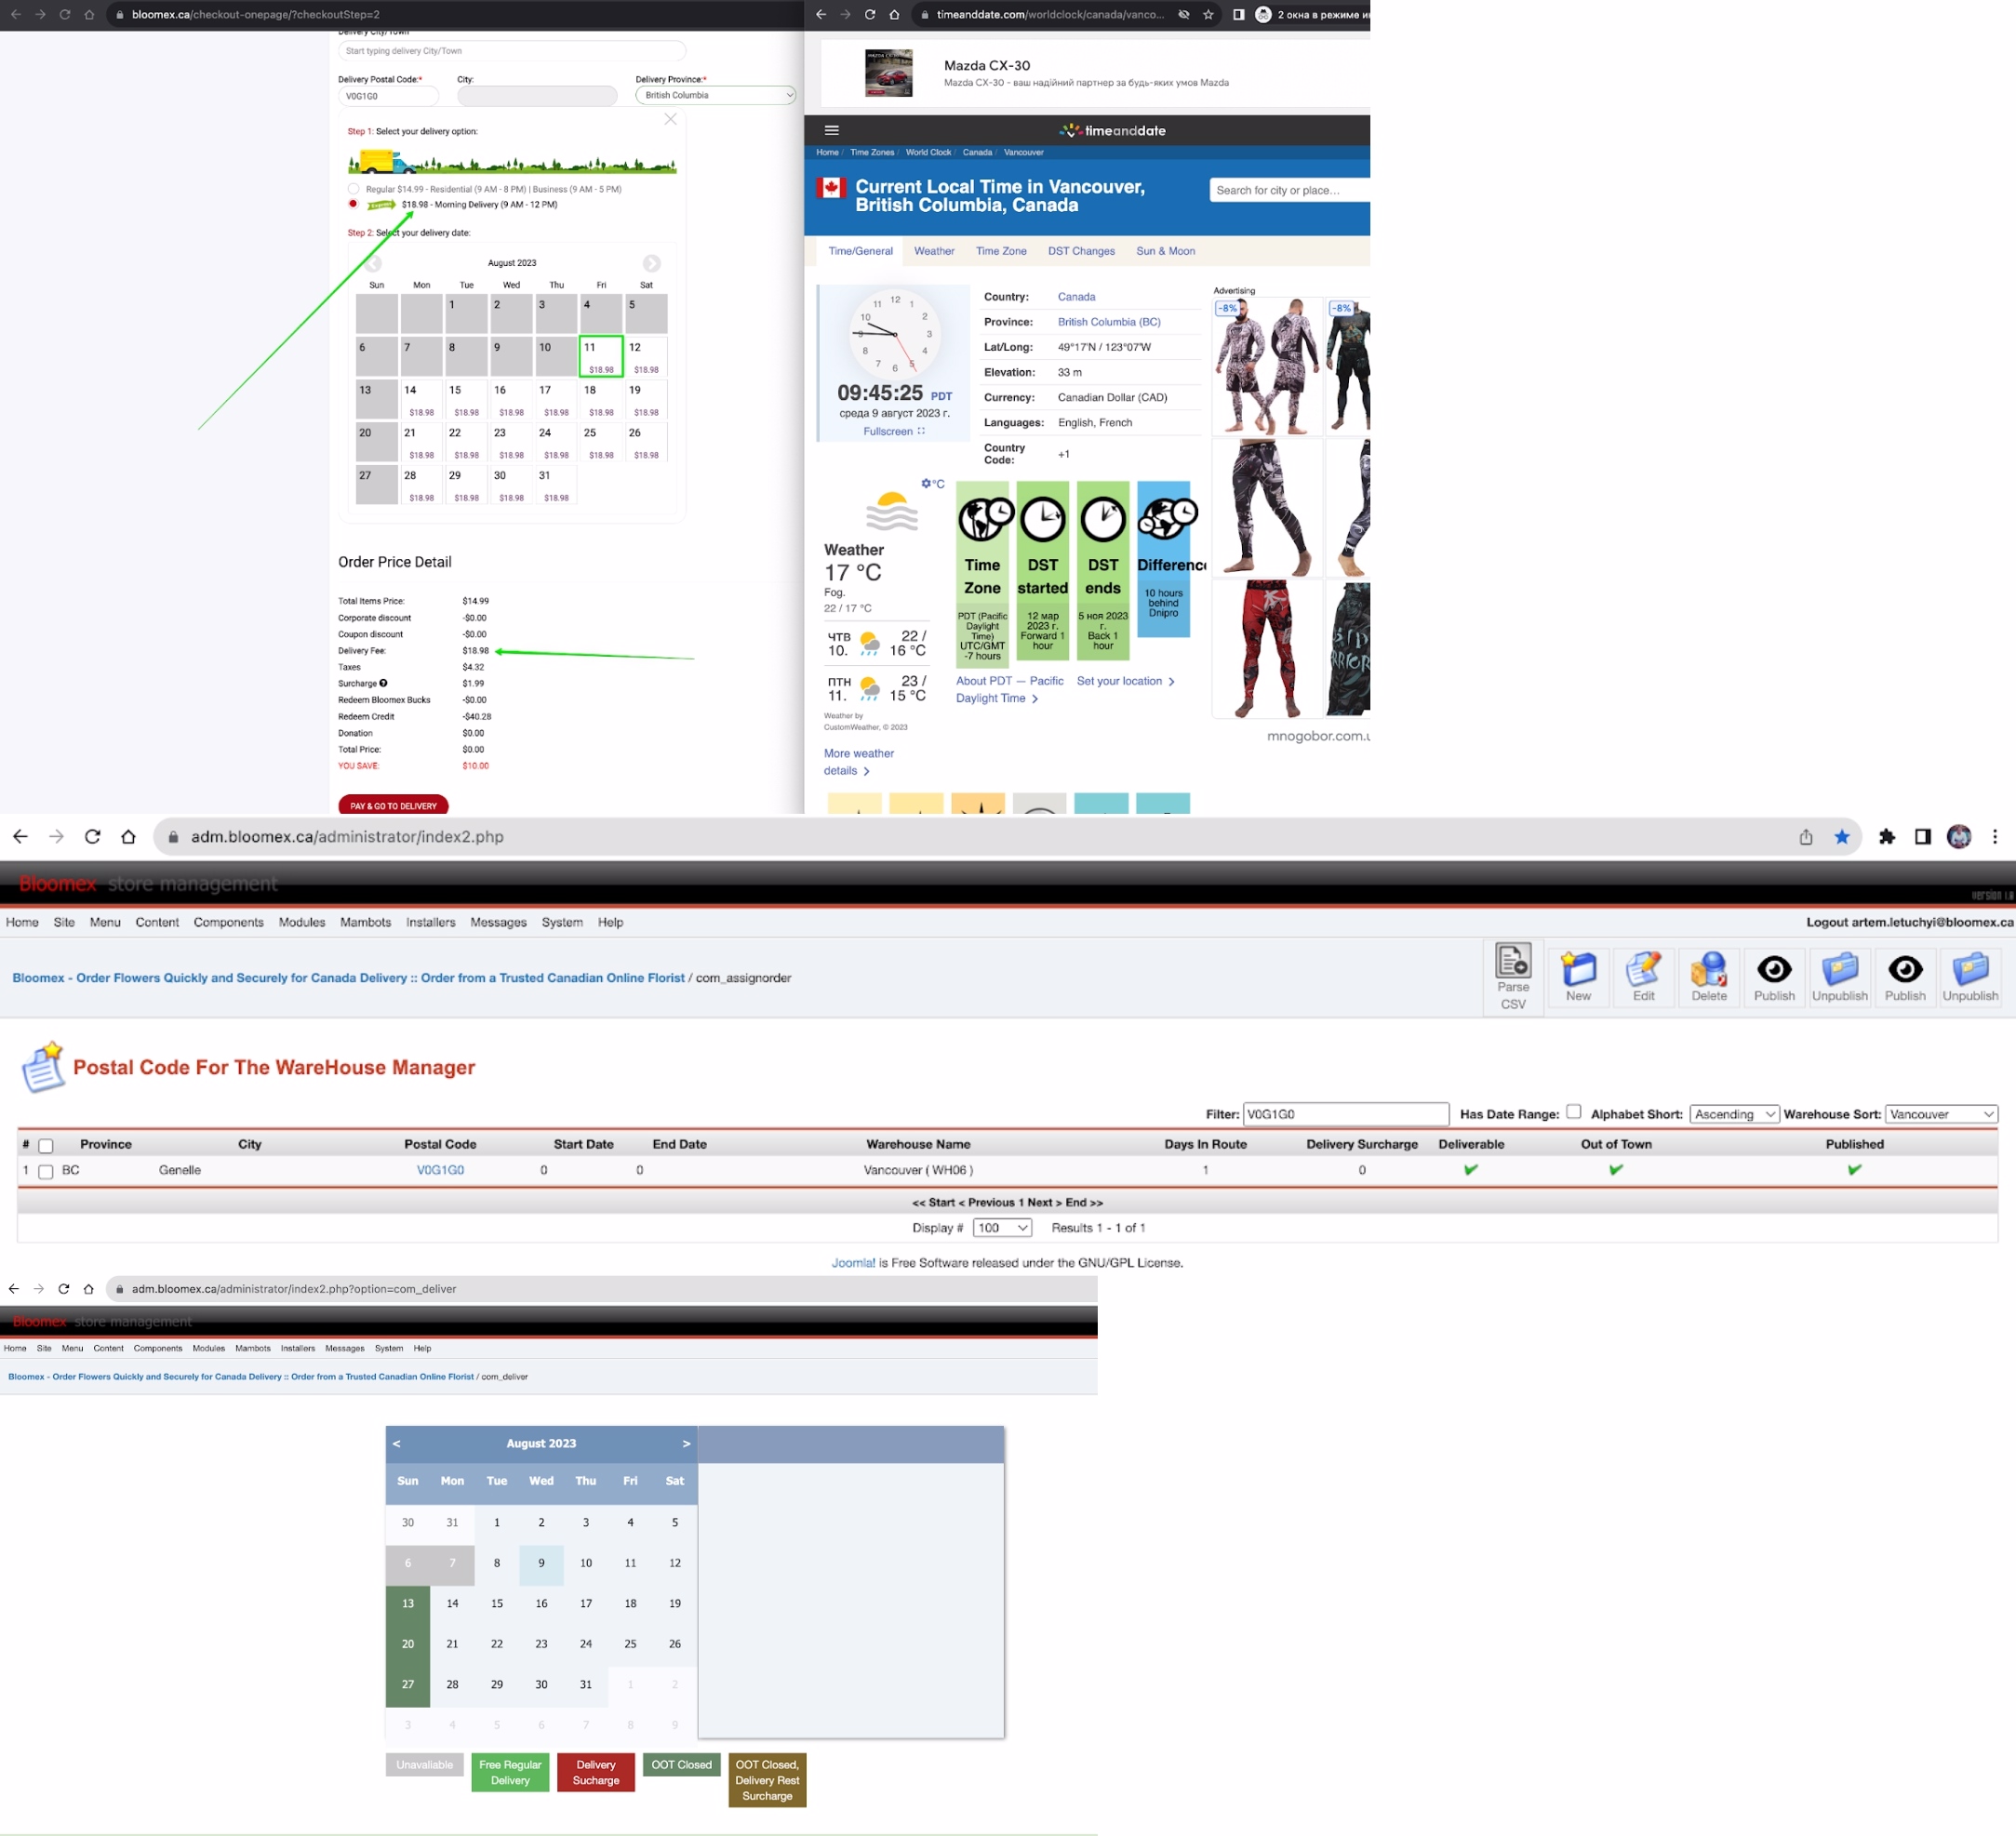Click the Chrome profile avatar

coord(1959,837)
